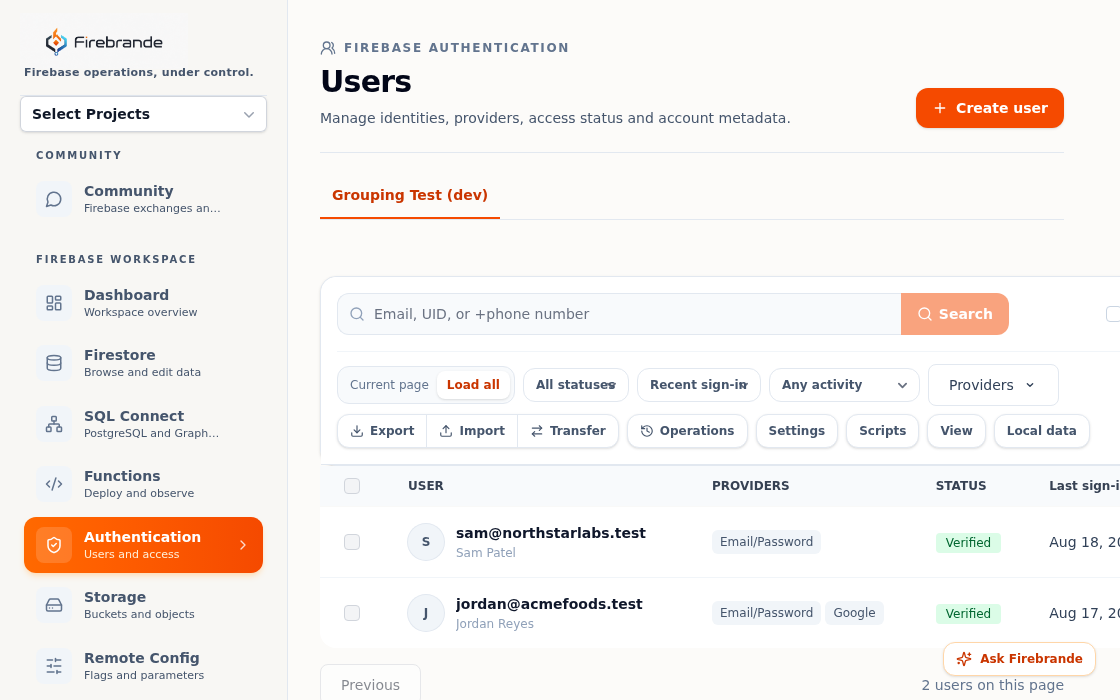
Task: Click the Aug 17 sign-in date cell
Action: [1084, 613]
